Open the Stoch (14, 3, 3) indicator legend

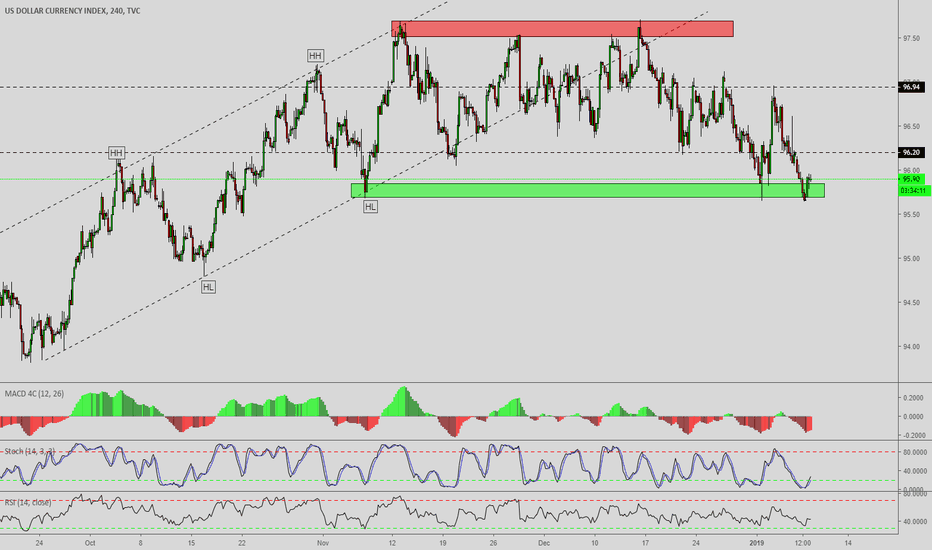(30, 451)
